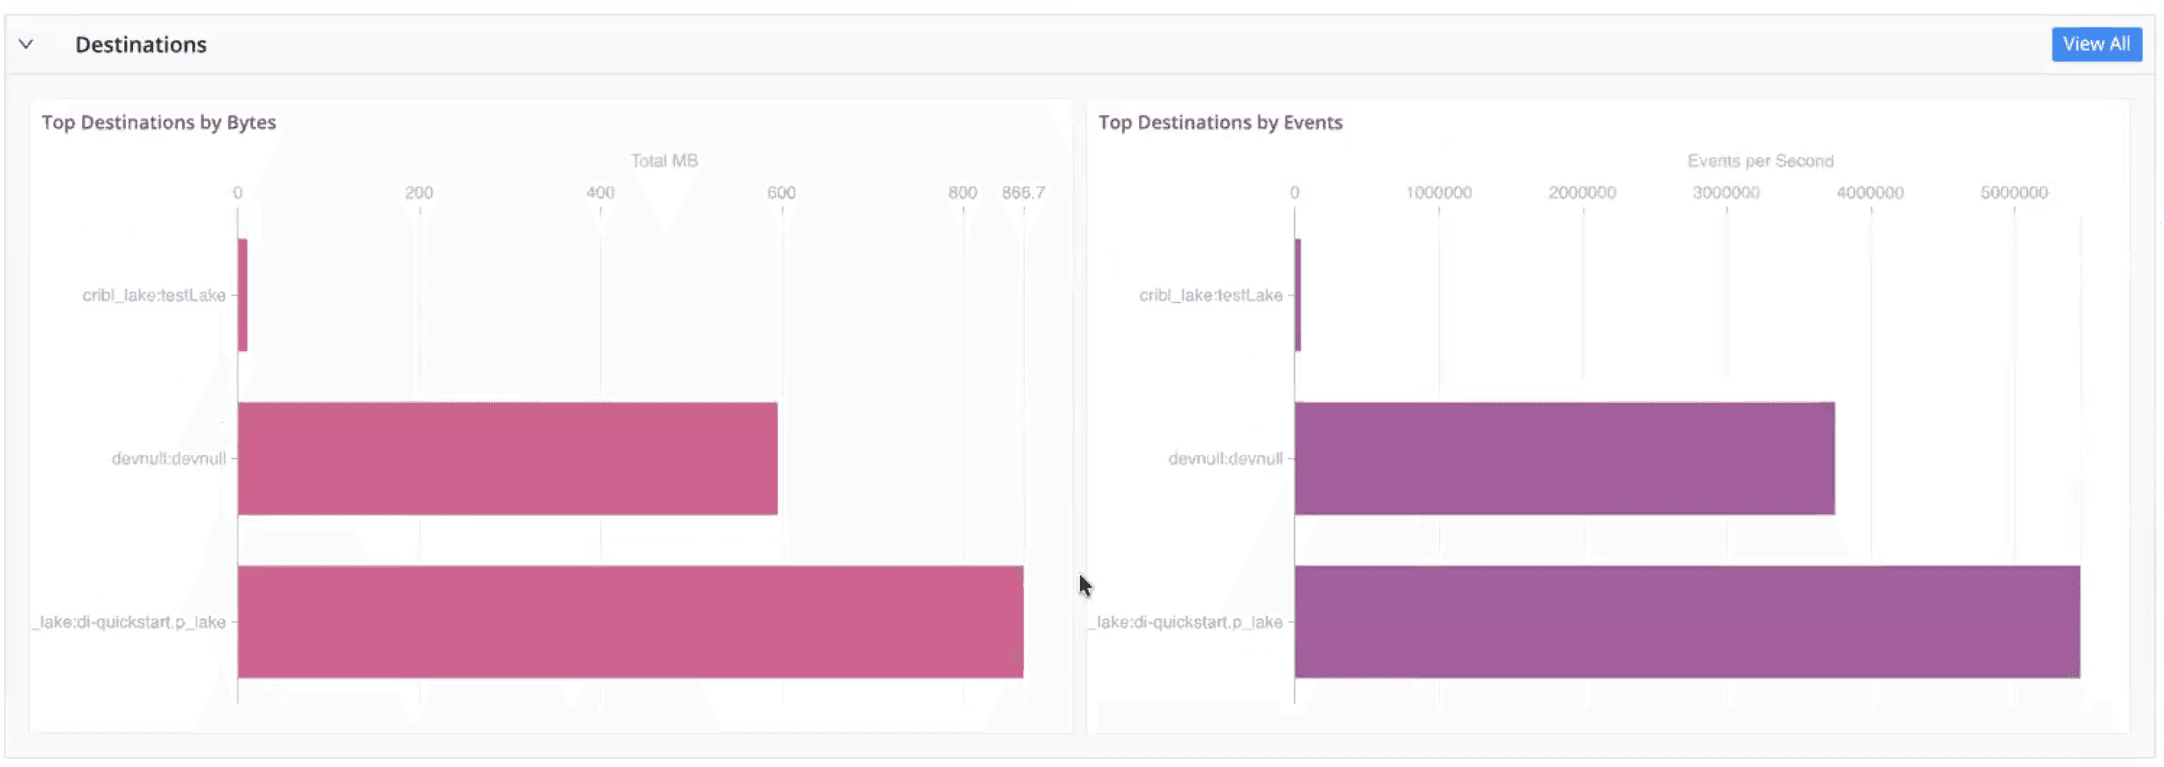Click the cribl_lake:testLake bar in Events chart

click(x=1298, y=295)
